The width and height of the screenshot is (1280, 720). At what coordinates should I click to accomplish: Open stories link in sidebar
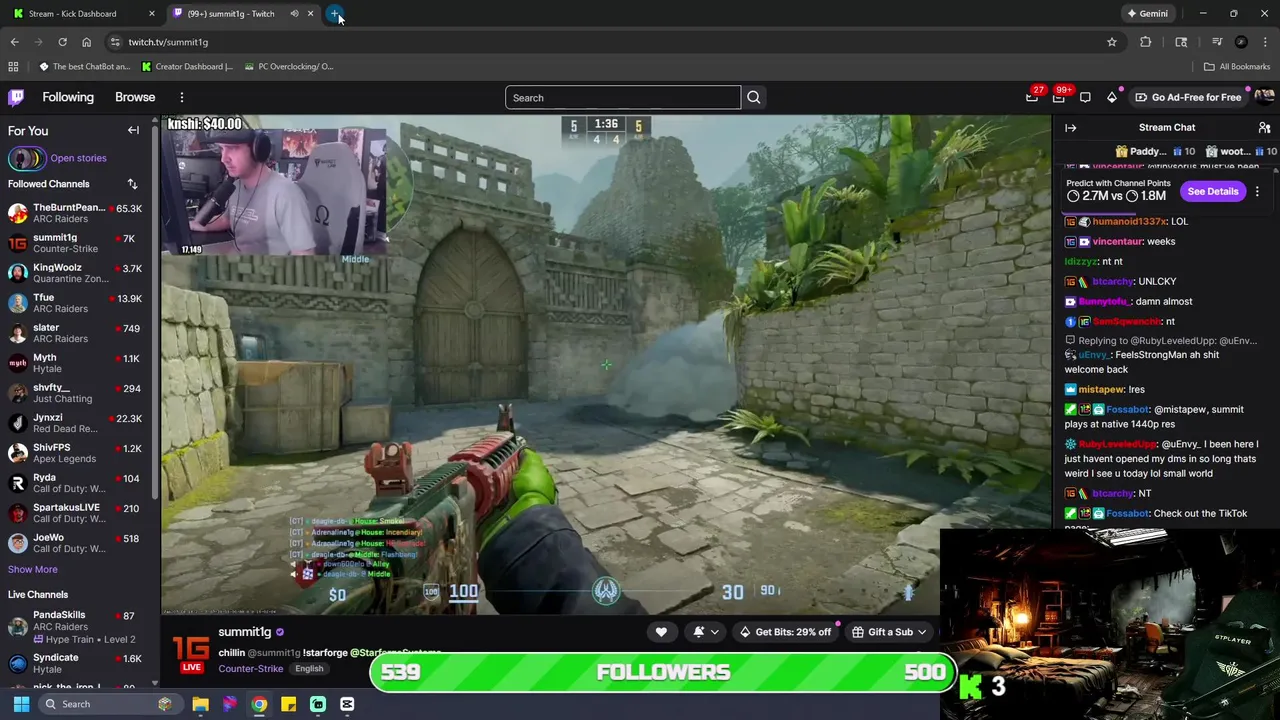coord(78,158)
